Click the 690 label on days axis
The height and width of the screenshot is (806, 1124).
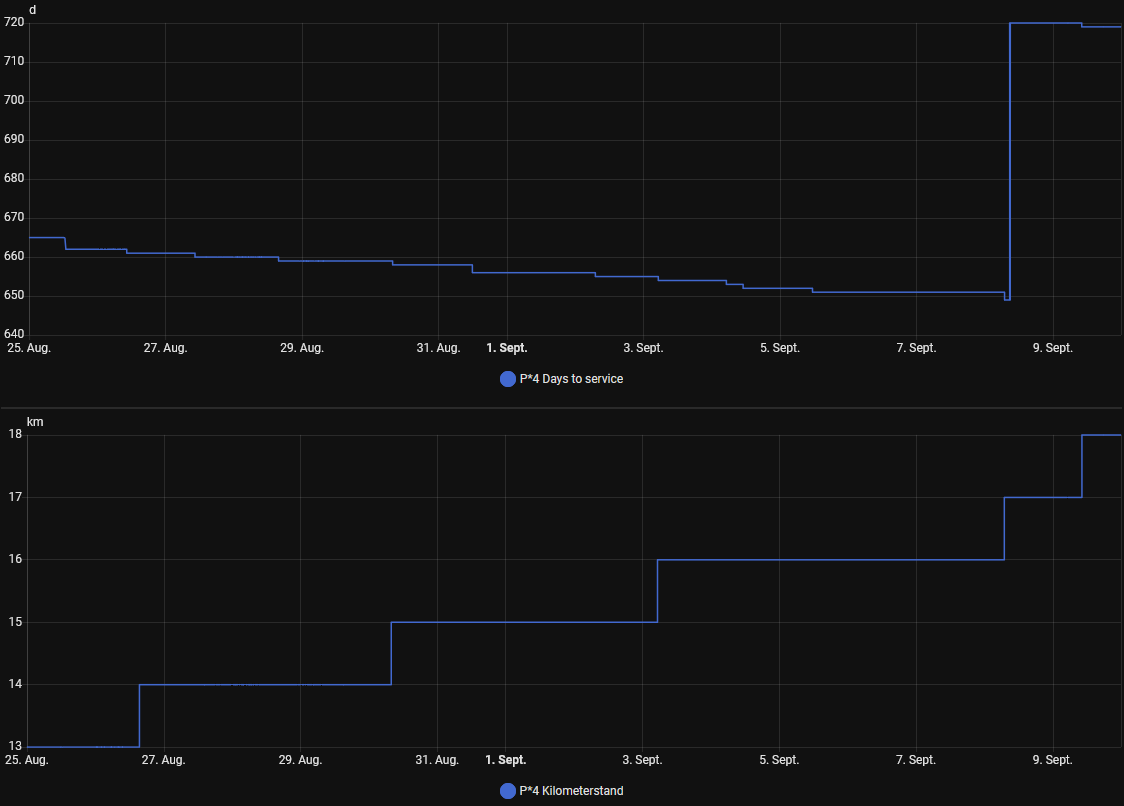click(x=14, y=139)
